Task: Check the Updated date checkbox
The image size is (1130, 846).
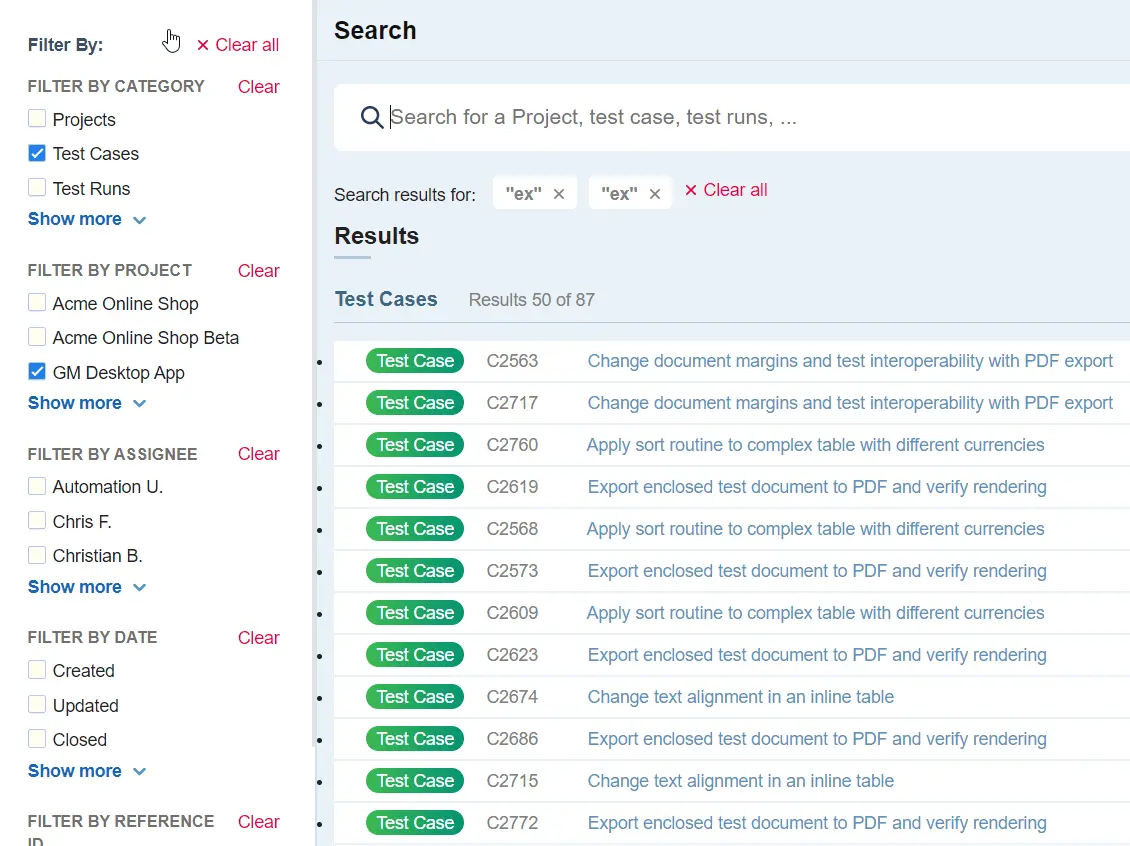Action: point(37,705)
